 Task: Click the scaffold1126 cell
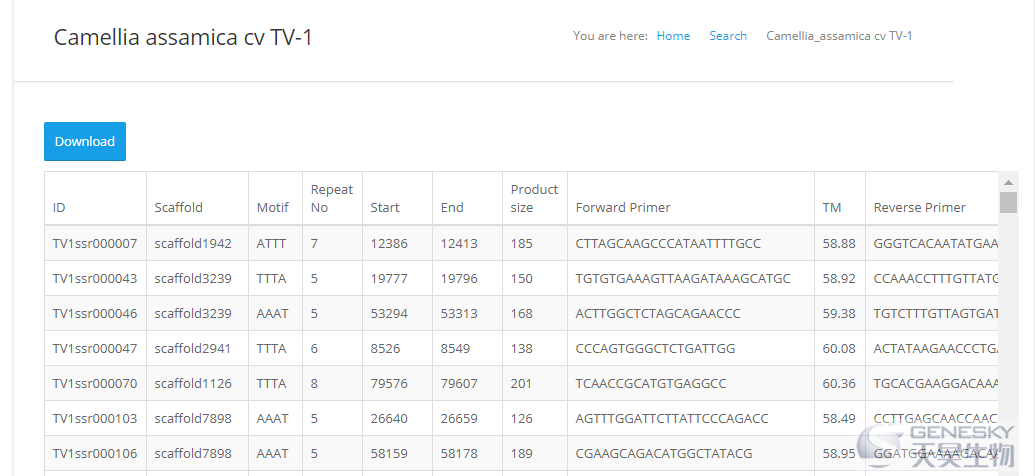click(x=197, y=384)
